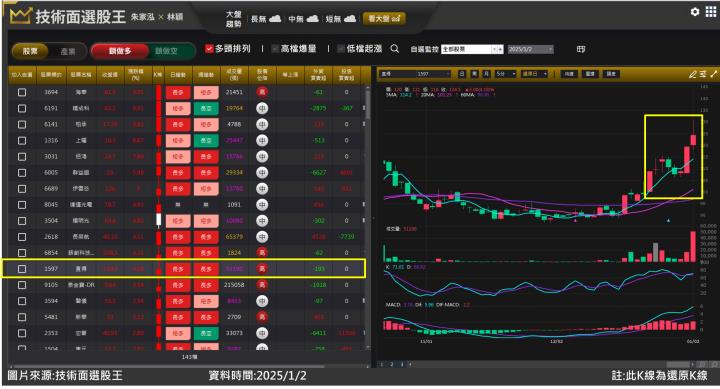The height and width of the screenshot is (389, 720).
Task: Click the mid-term trend cloud icon
Action: click(x=312, y=19)
